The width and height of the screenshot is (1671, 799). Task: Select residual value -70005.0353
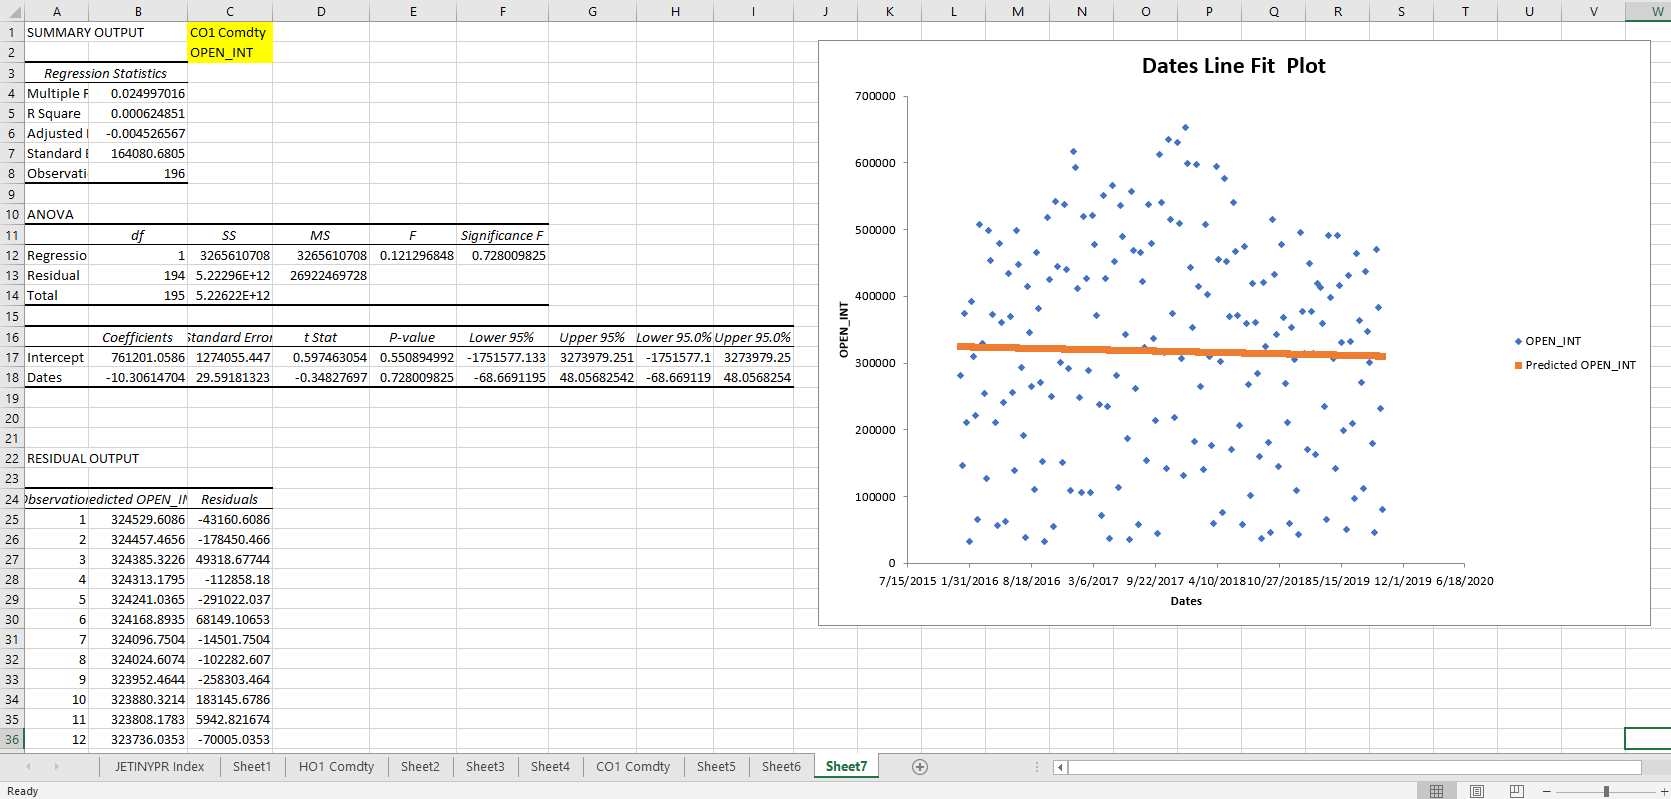[x=230, y=739]
